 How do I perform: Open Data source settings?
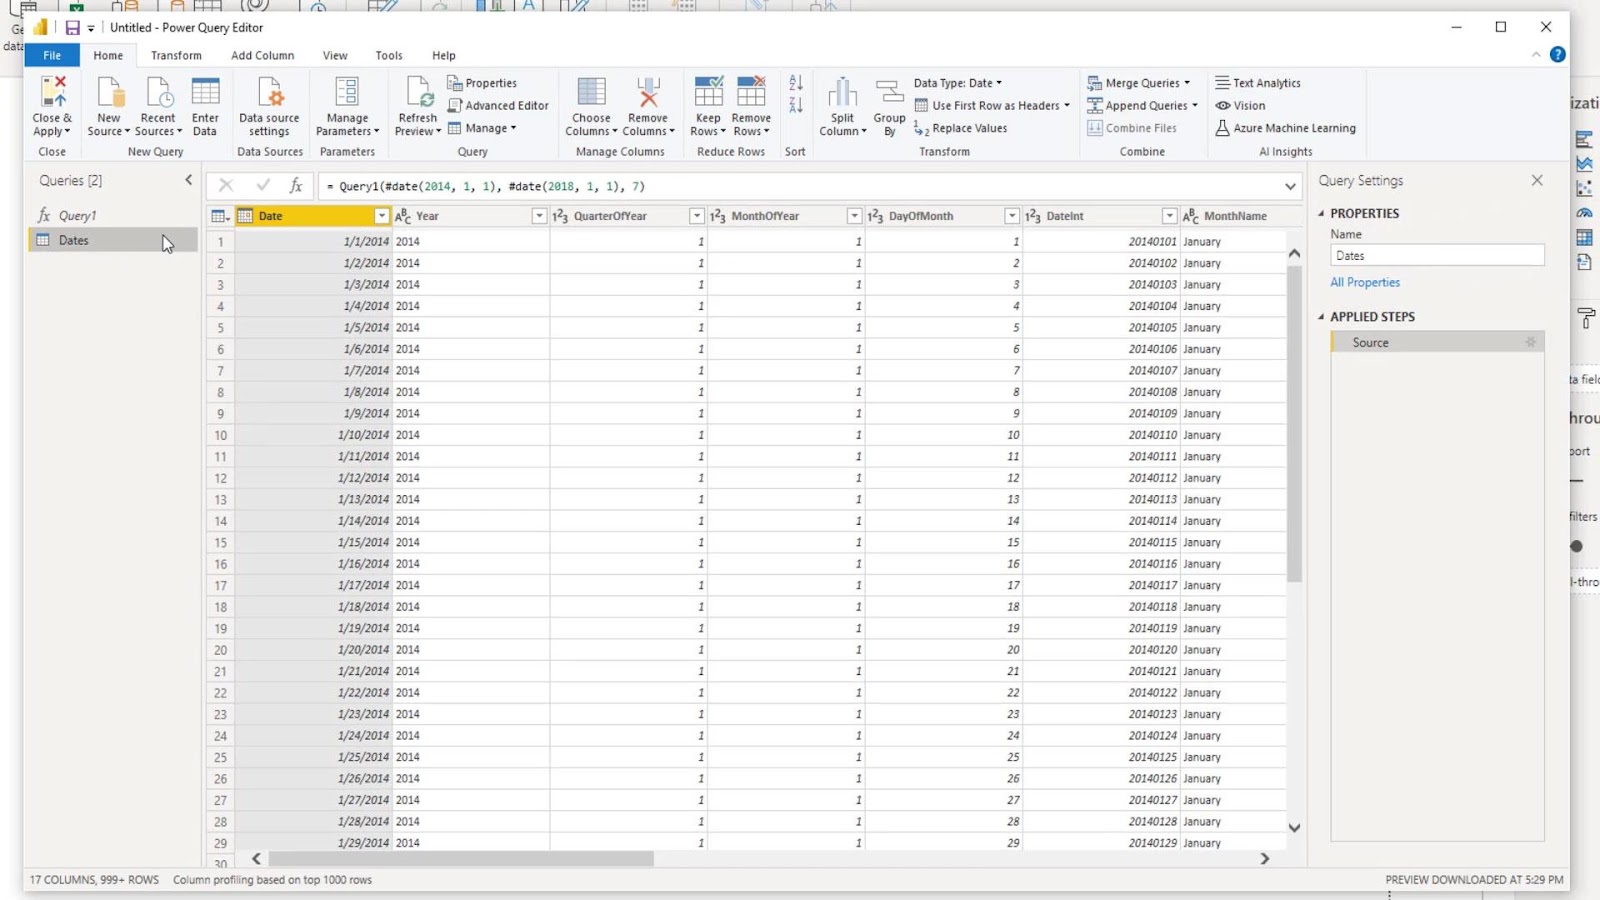269,92
